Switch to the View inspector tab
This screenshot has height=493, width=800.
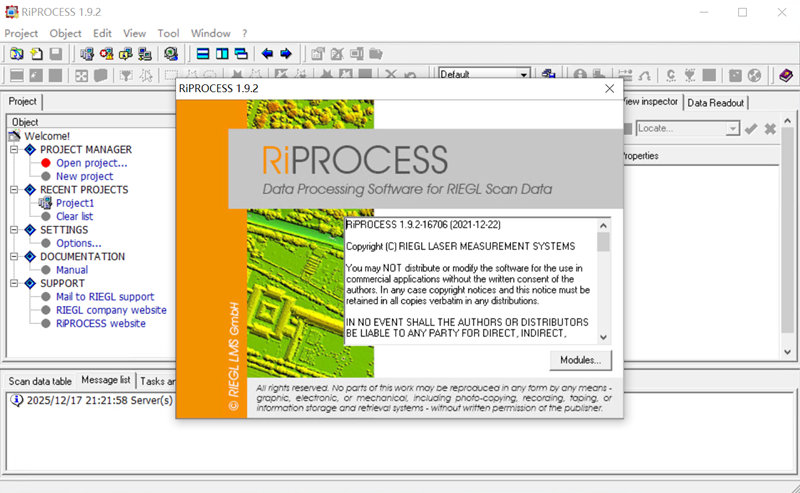(651, 102)
